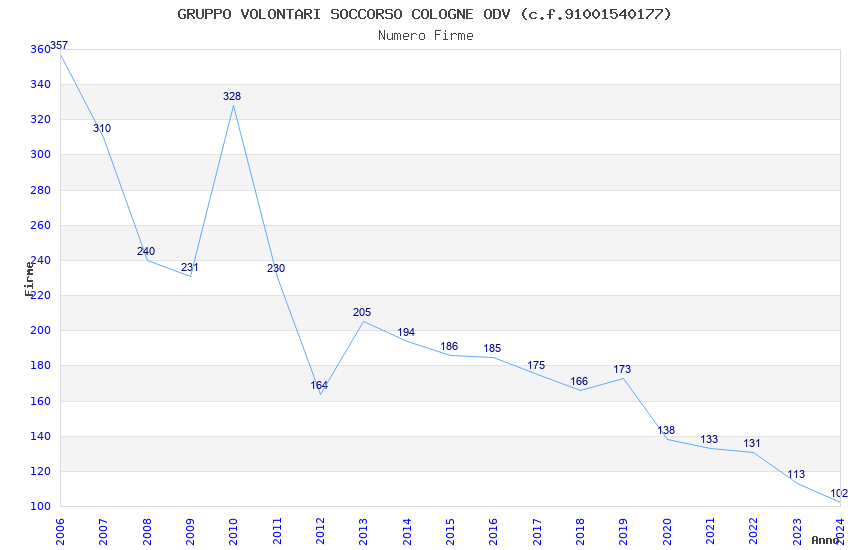Viewport: 850px width, 550px height.
Task: Select the 113 data label at 2023
Action: pyautogui.click(x=796, y=475)
